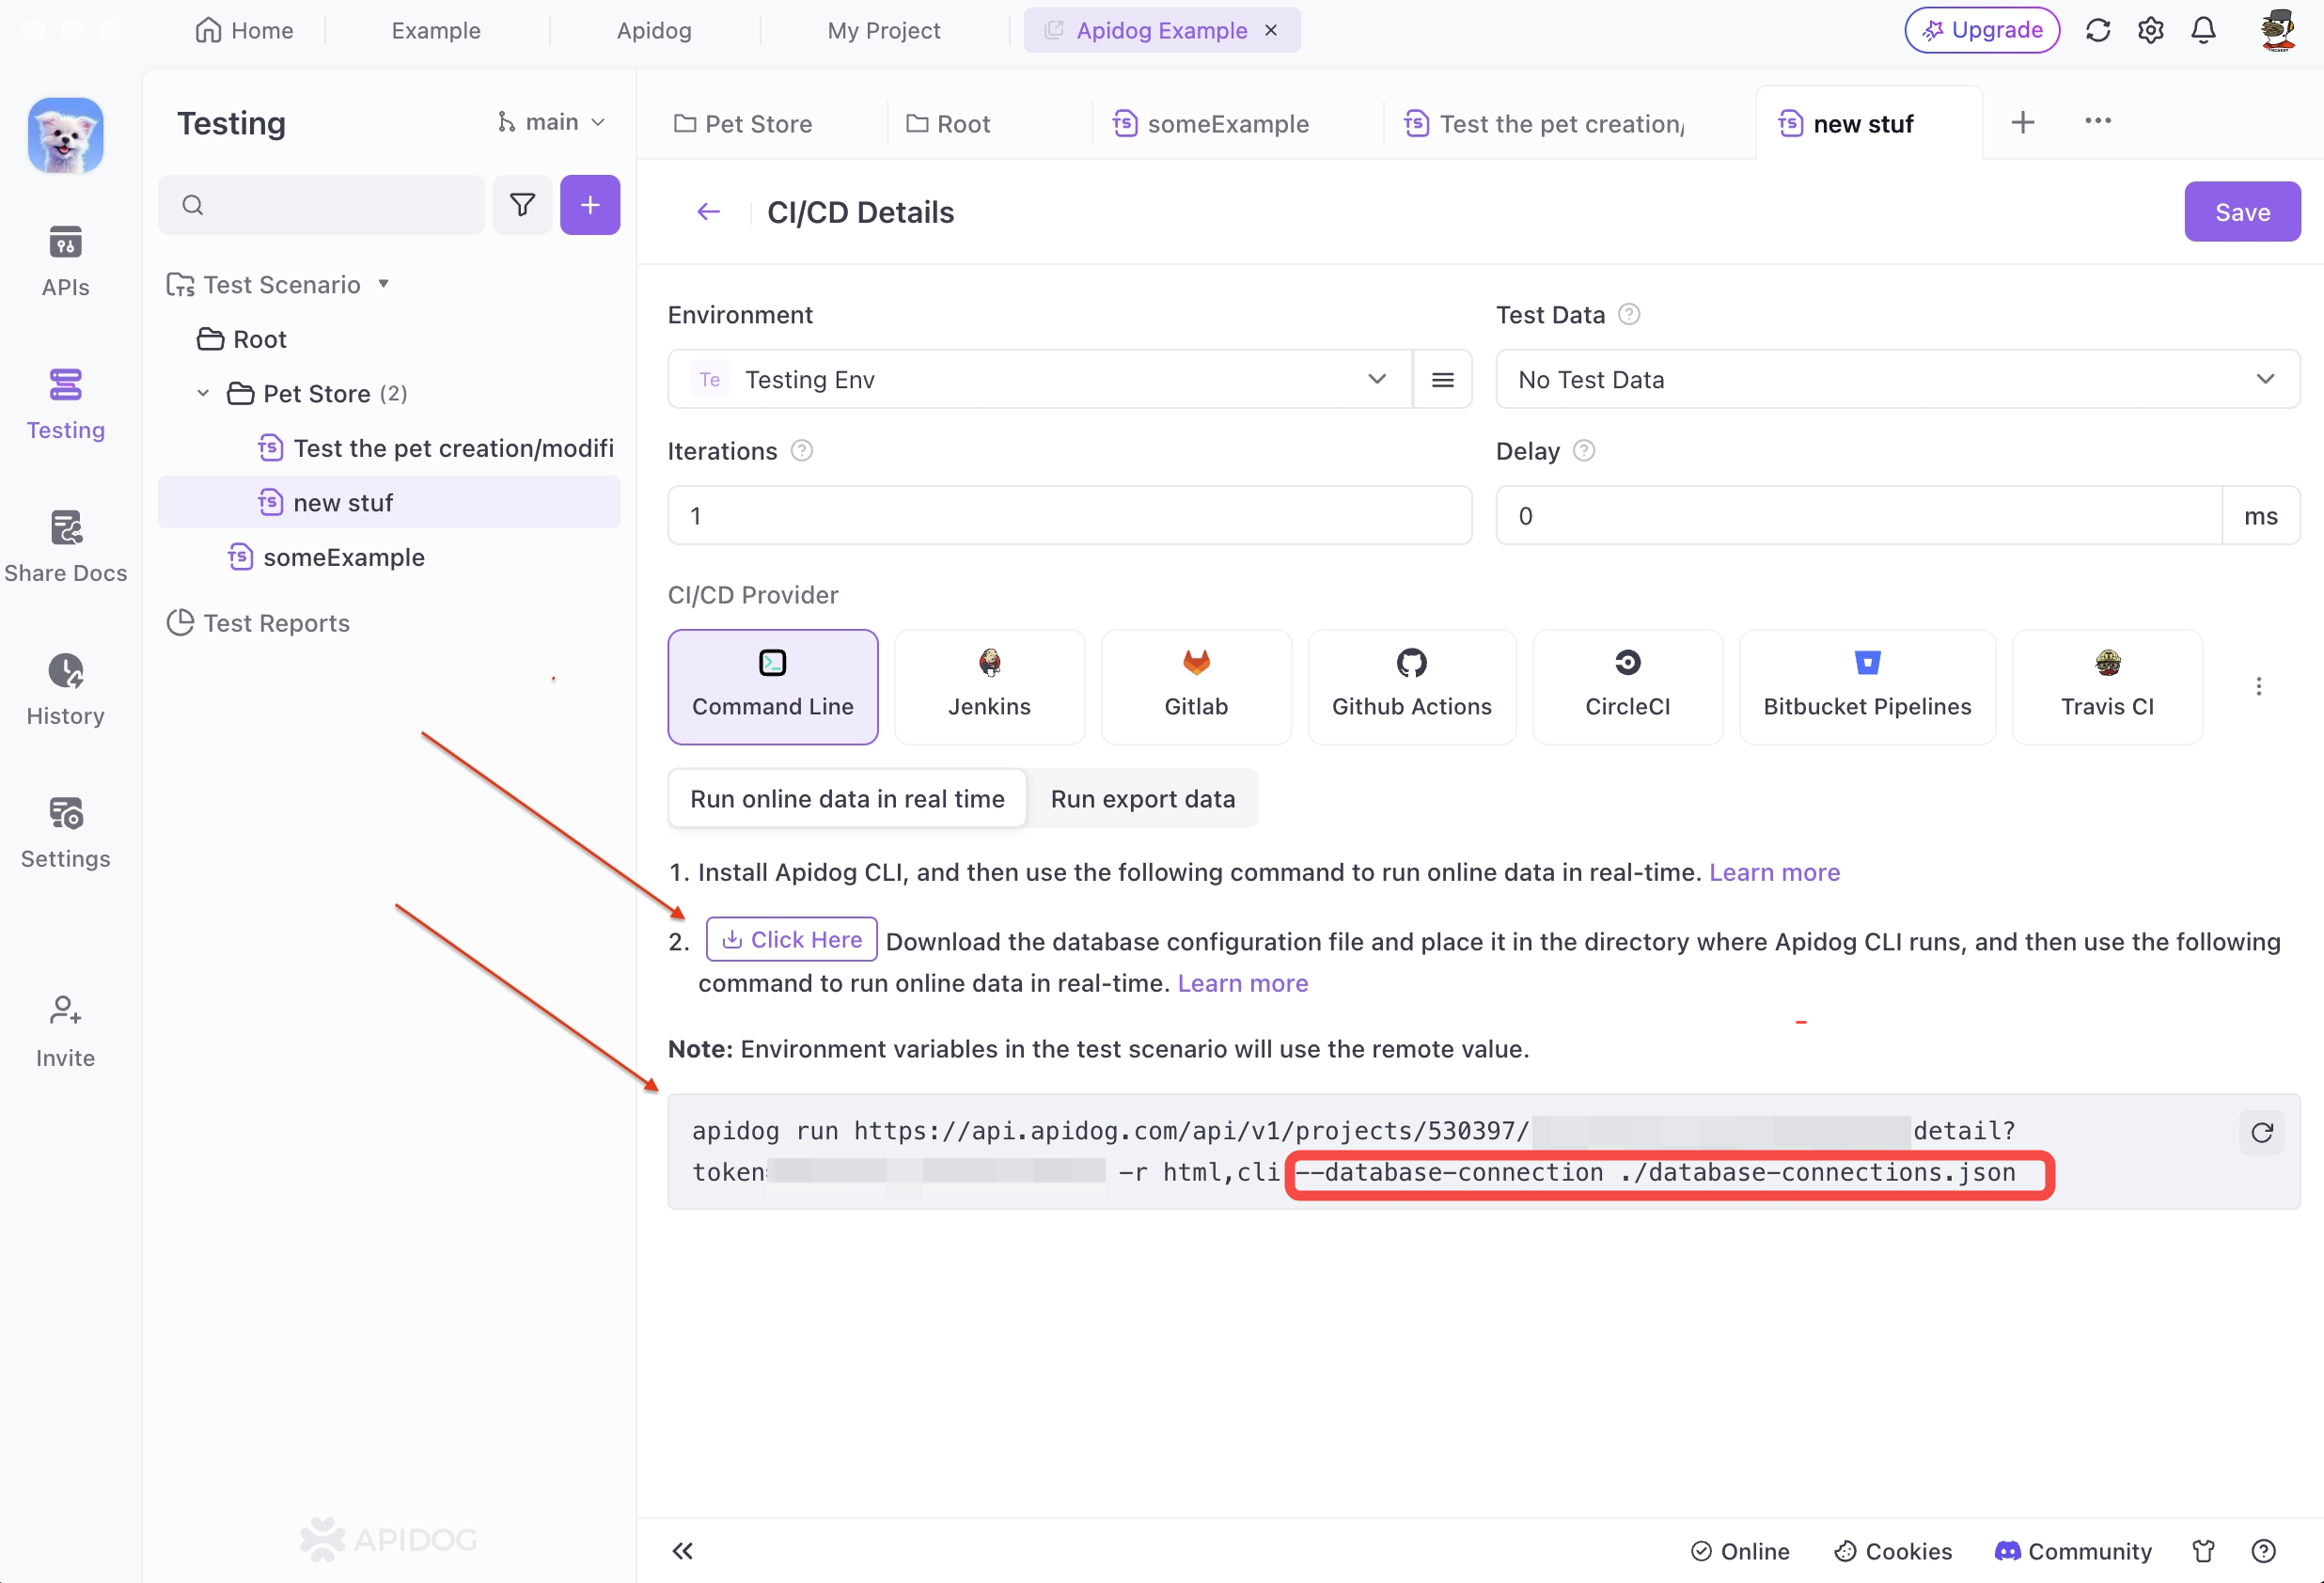This screenshot has height=1583, width=2324.
Task: Click the Test Data help icon
Action: [x=1629, y=315]
